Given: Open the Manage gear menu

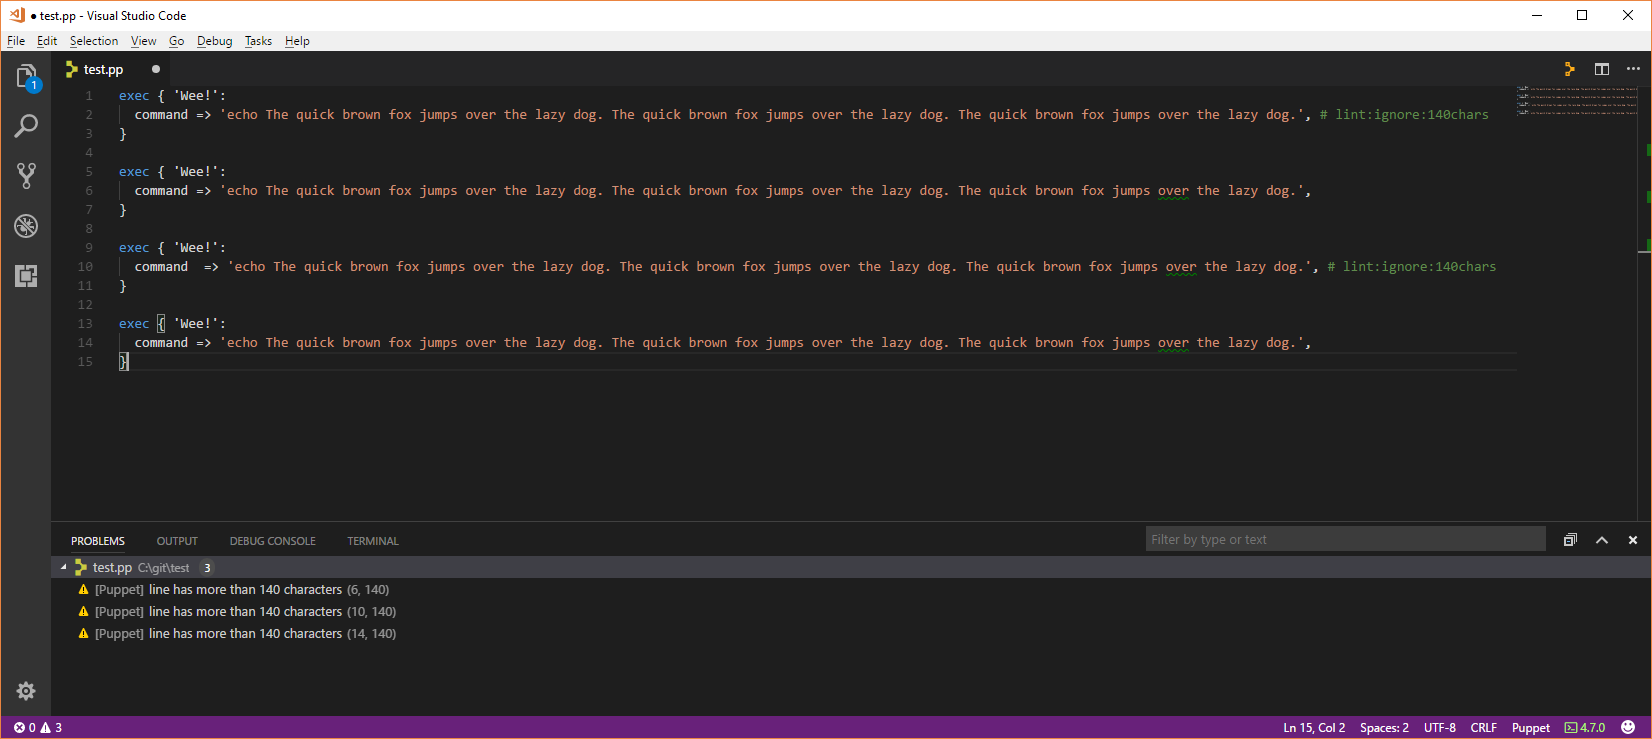Looking at the screenshot, I should [26, 691].
